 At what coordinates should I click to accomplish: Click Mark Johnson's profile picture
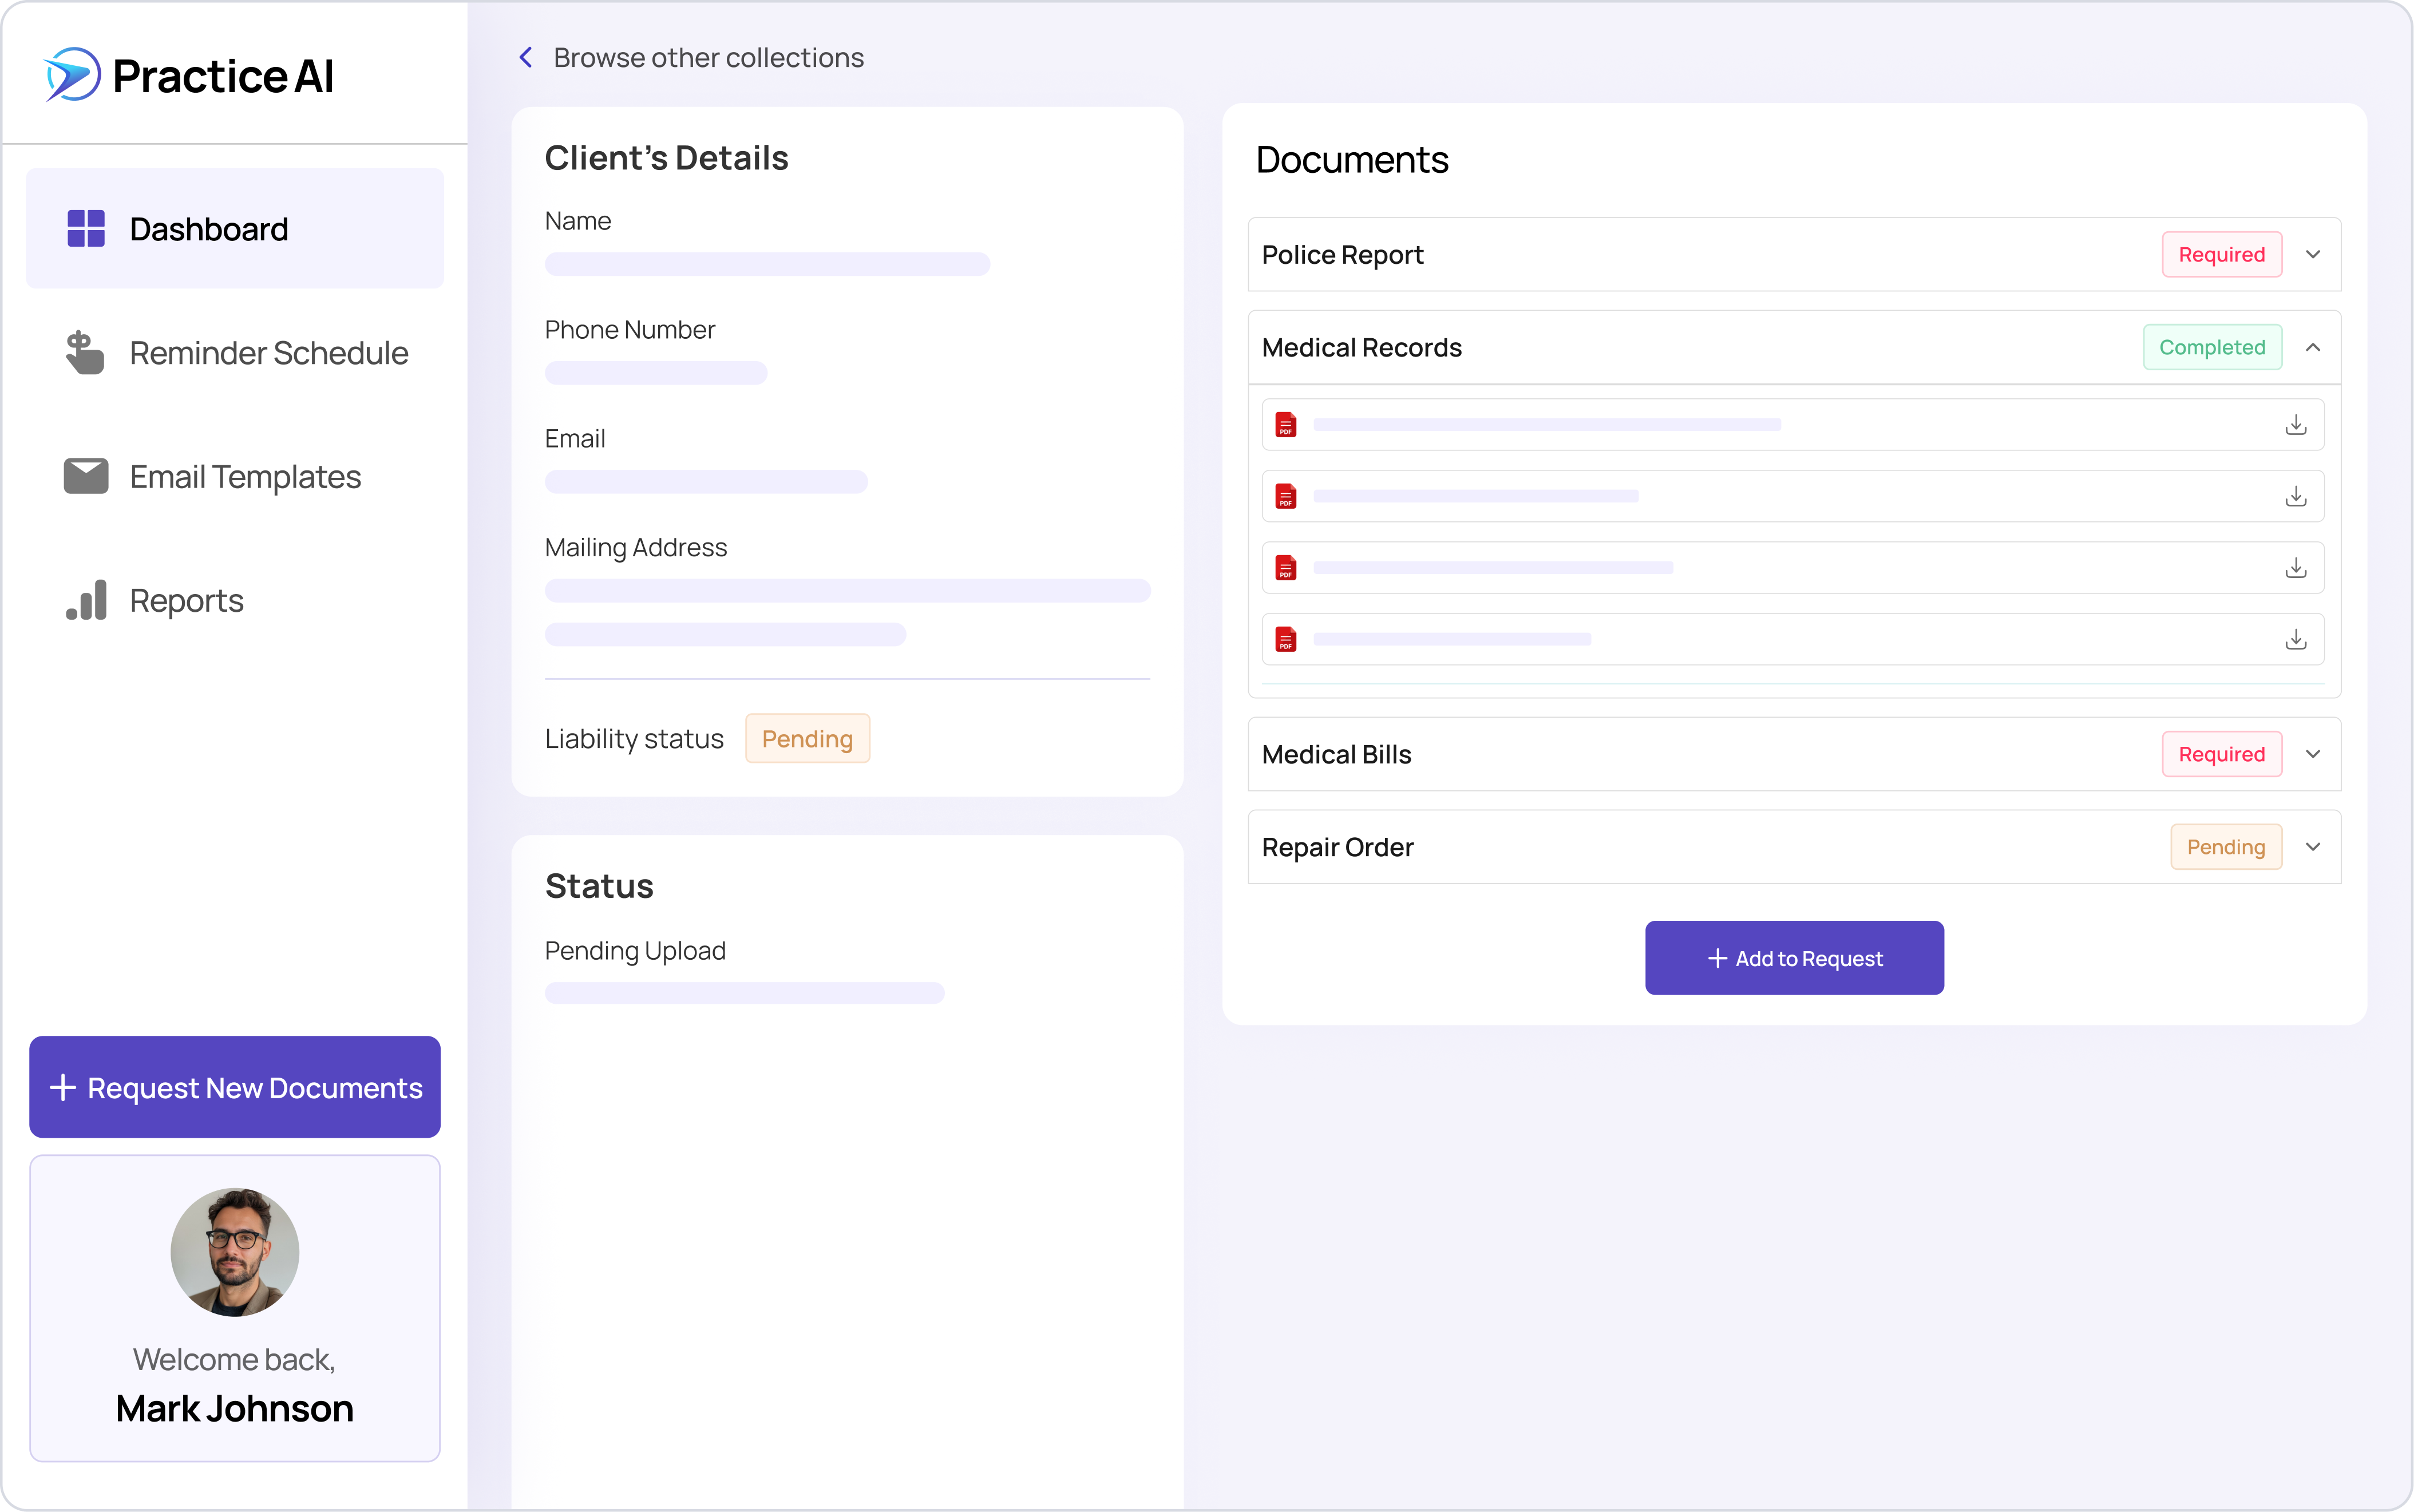(x=234, y=1251)
